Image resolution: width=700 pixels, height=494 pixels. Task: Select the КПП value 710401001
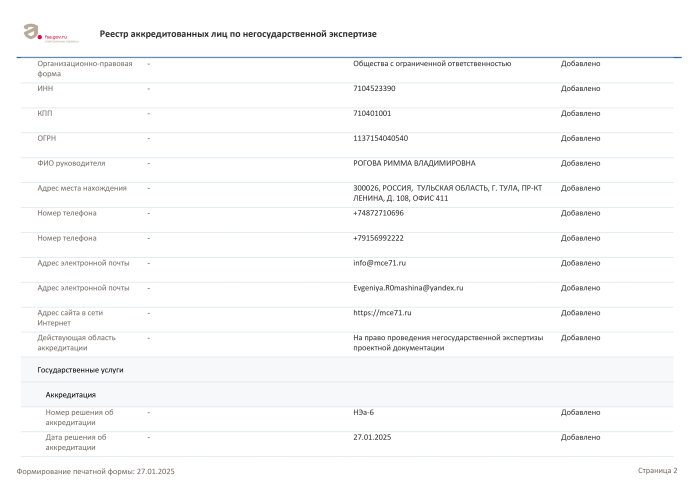pyautogui.click(x=372, y=113)
